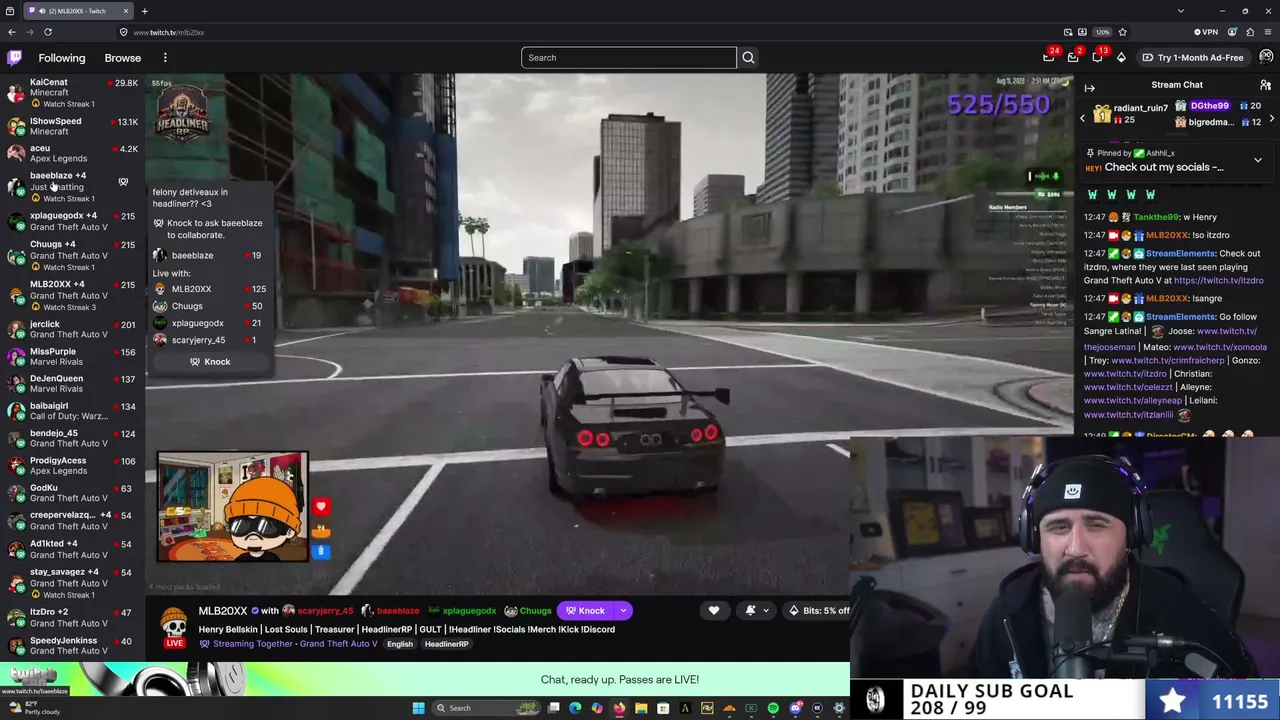Open the user profile avatar menu
Image resolution: width=1280 pixels, height=720 pixels.
click(x=1266, y=57)
